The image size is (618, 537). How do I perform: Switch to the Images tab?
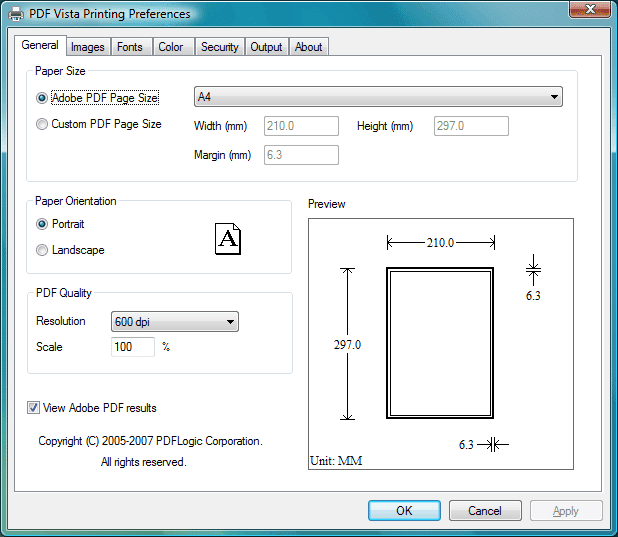pyautogui.click(x=88, y=47)
